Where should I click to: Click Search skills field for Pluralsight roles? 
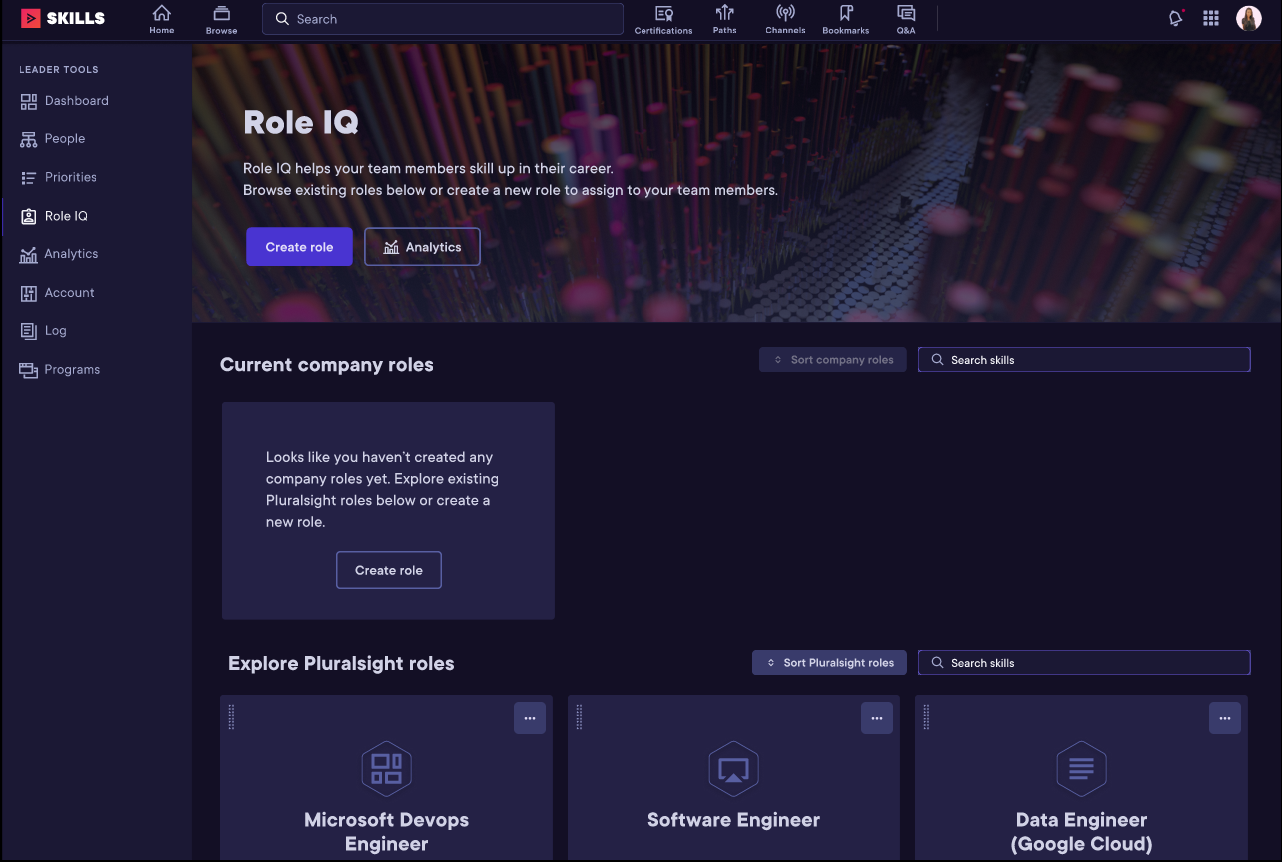[1084, 663]
